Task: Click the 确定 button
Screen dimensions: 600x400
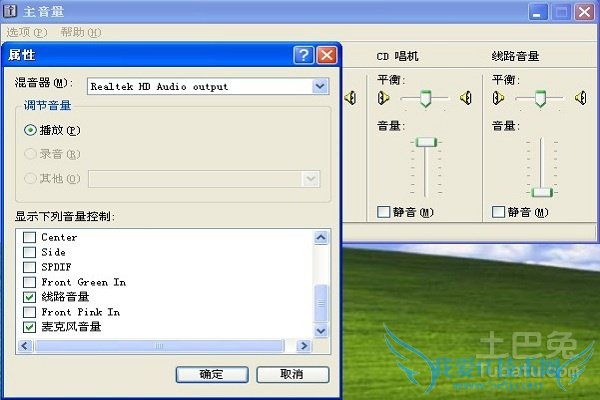Action: click(x=212, y=374)
